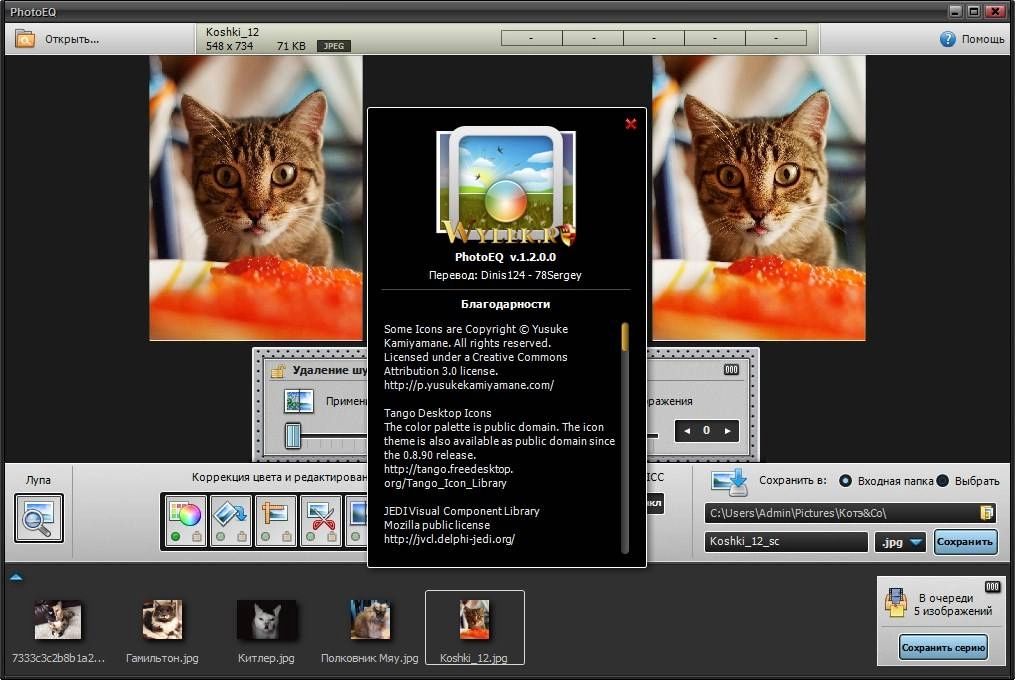Viewport: 1015px width, 680px height.
Task: Select the Лупа magnifier tool
Action: (39, 517)
